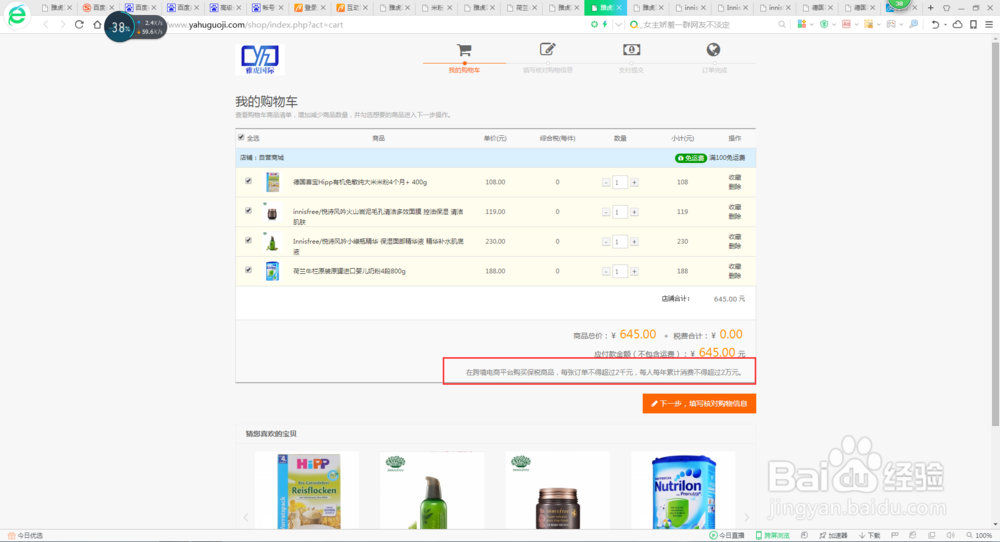Viewport: 1000px width, 542px height.
Task: Click the browser address bar URL
Action: 256,24
